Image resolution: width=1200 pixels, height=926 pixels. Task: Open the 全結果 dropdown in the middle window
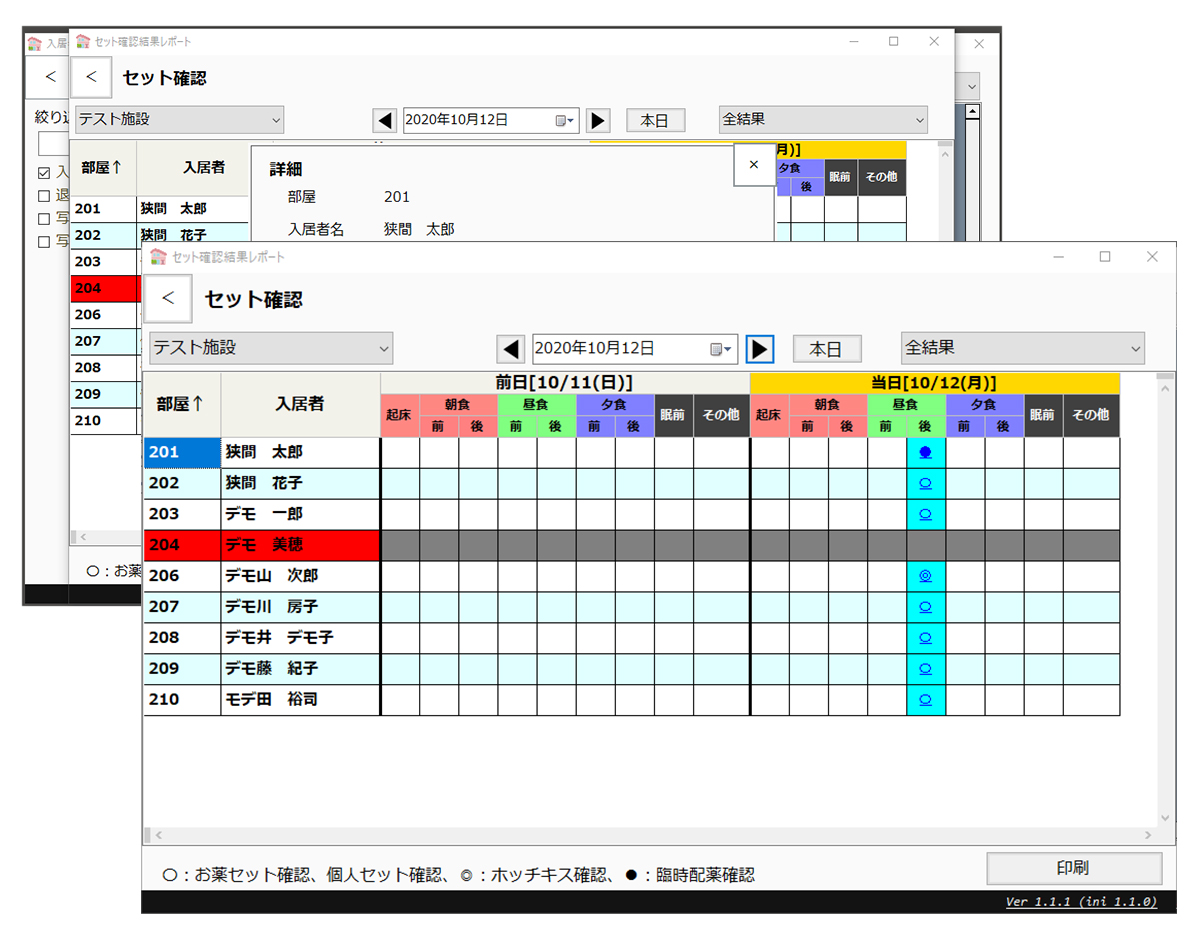822,120
